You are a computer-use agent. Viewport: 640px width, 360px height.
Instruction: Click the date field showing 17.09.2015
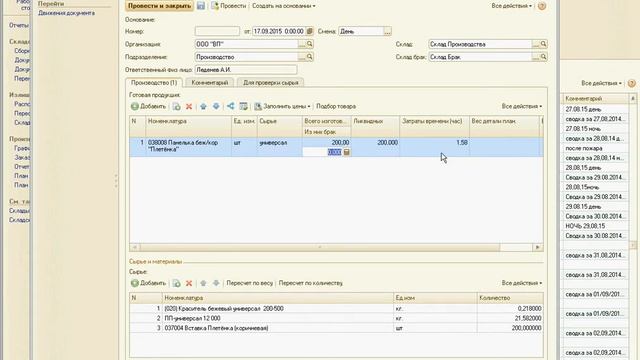click(x=279, y=31)
